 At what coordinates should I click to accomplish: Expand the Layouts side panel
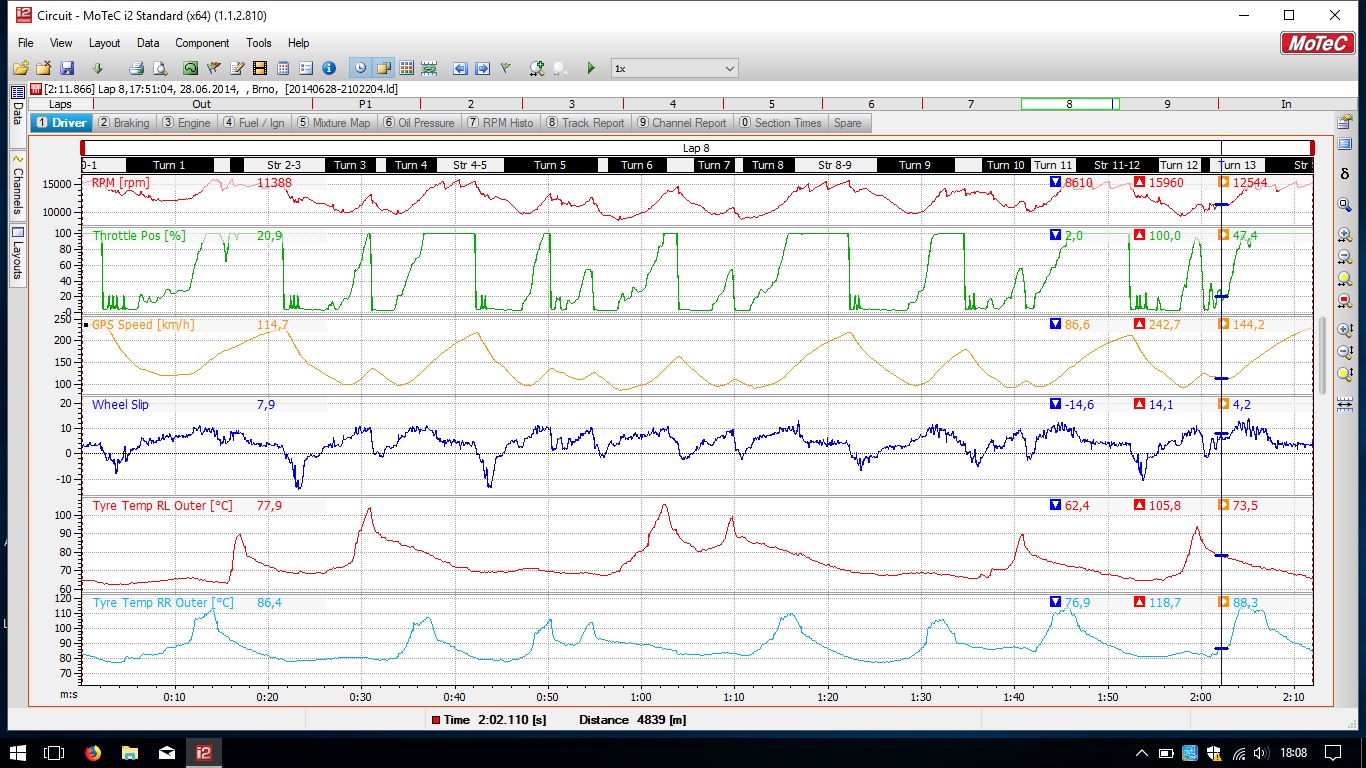click(x=17, y=254)
